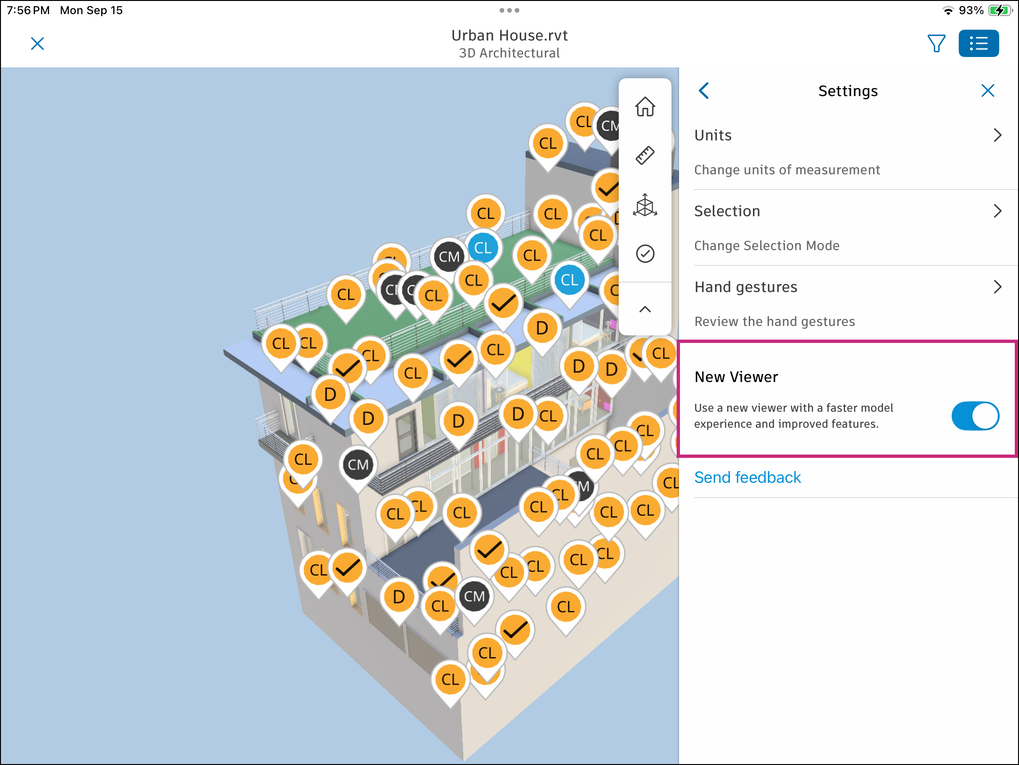Open the 3D section box tool
The width and height of the screenshot is (1019, 765).
pos(645,205)
